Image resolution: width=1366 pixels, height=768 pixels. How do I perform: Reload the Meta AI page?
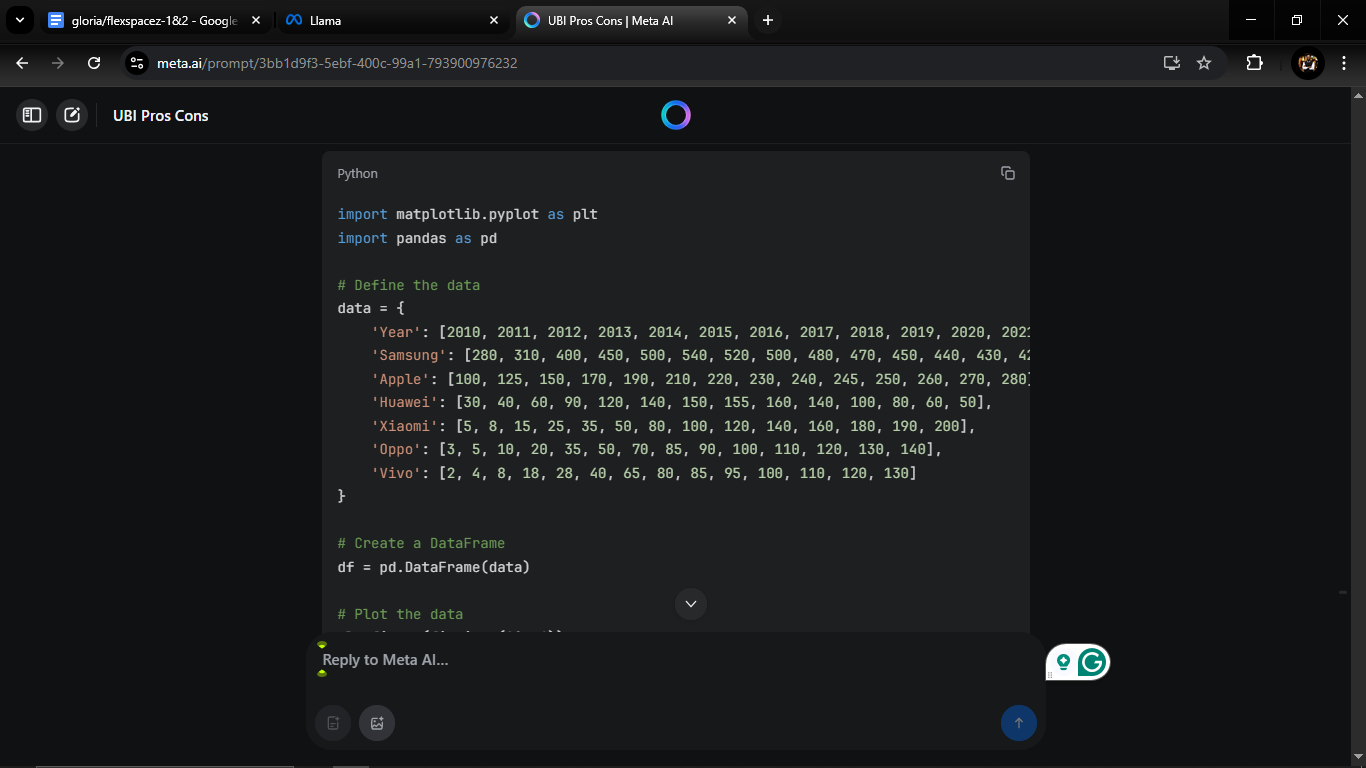[x=94, y=63]
